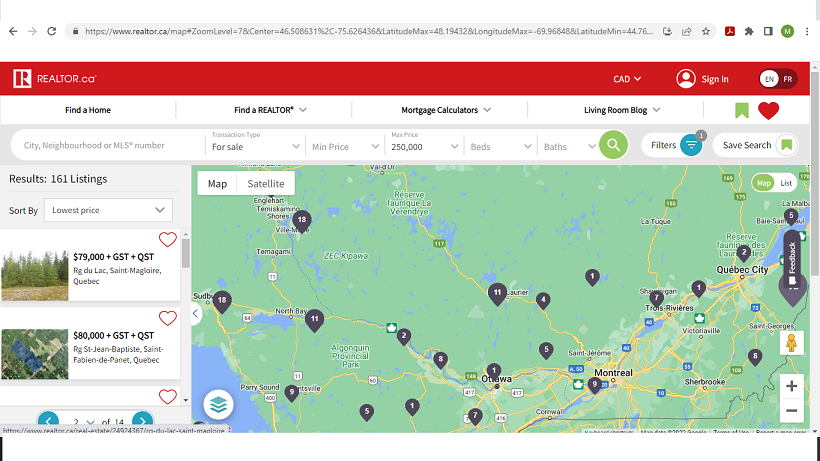
Task: Click the Adobe PDF extension icon
Action: (x=730, y=31)
